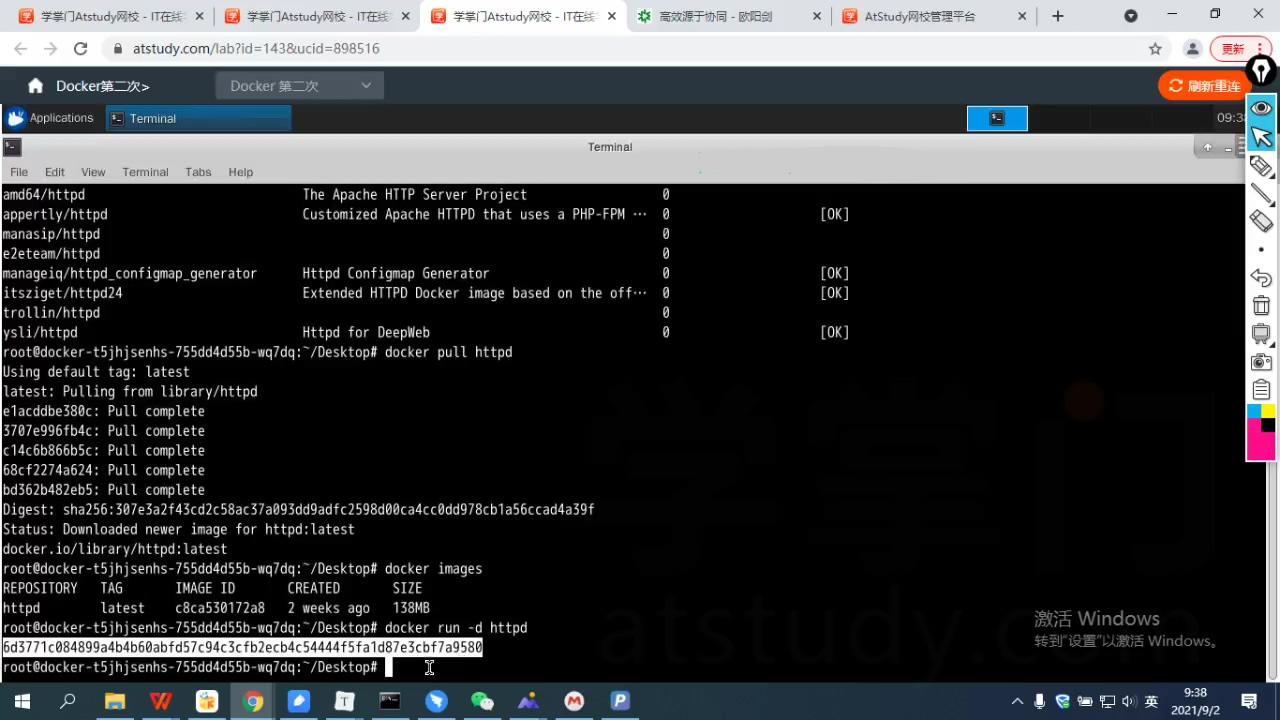Switch to the AtStudy网校管理平台 browser tab
The width and height of the screenshot is (1280, 720).
click(920, 16)
